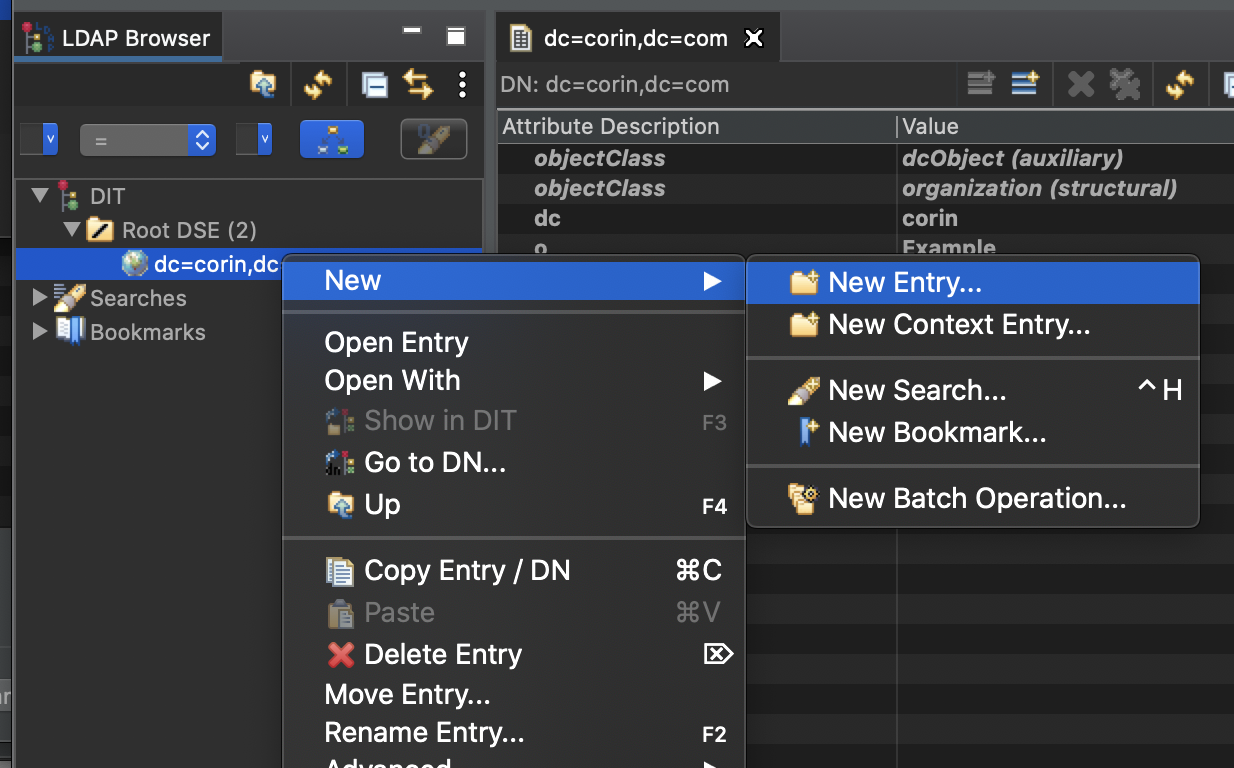1234x768 pixels.
Task: Click the red Delete Entry X icon
Action: (x=341, y=655)
